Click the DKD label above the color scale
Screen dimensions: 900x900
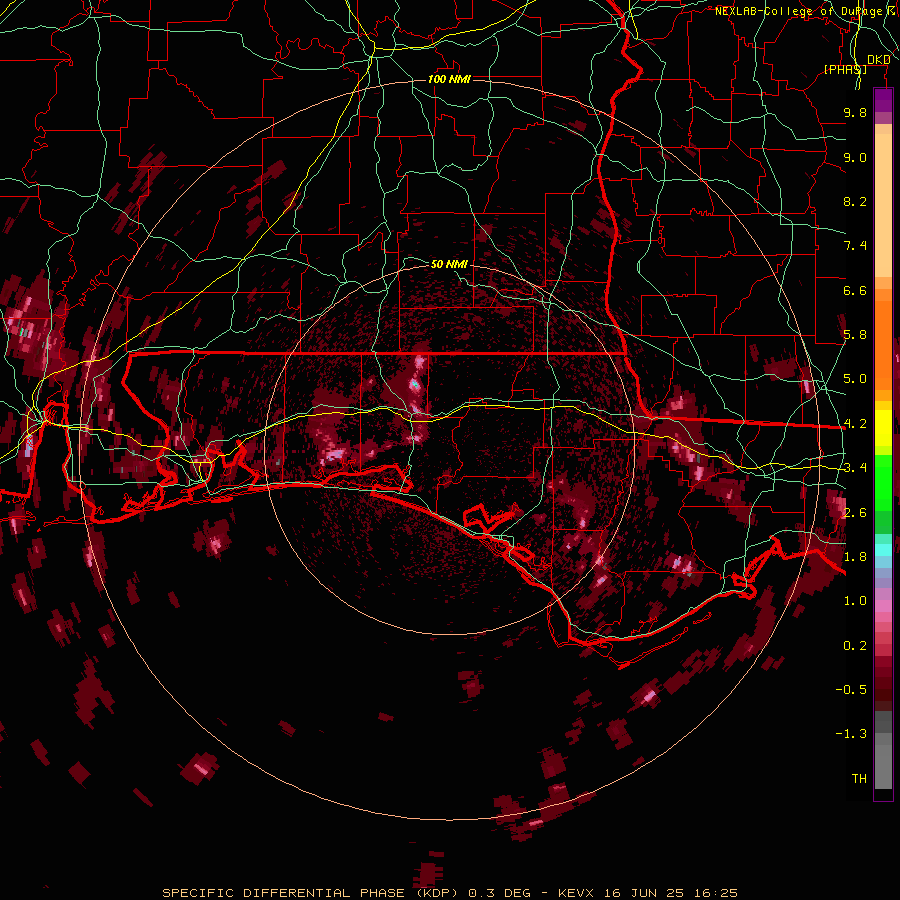[x=878, y=60]
